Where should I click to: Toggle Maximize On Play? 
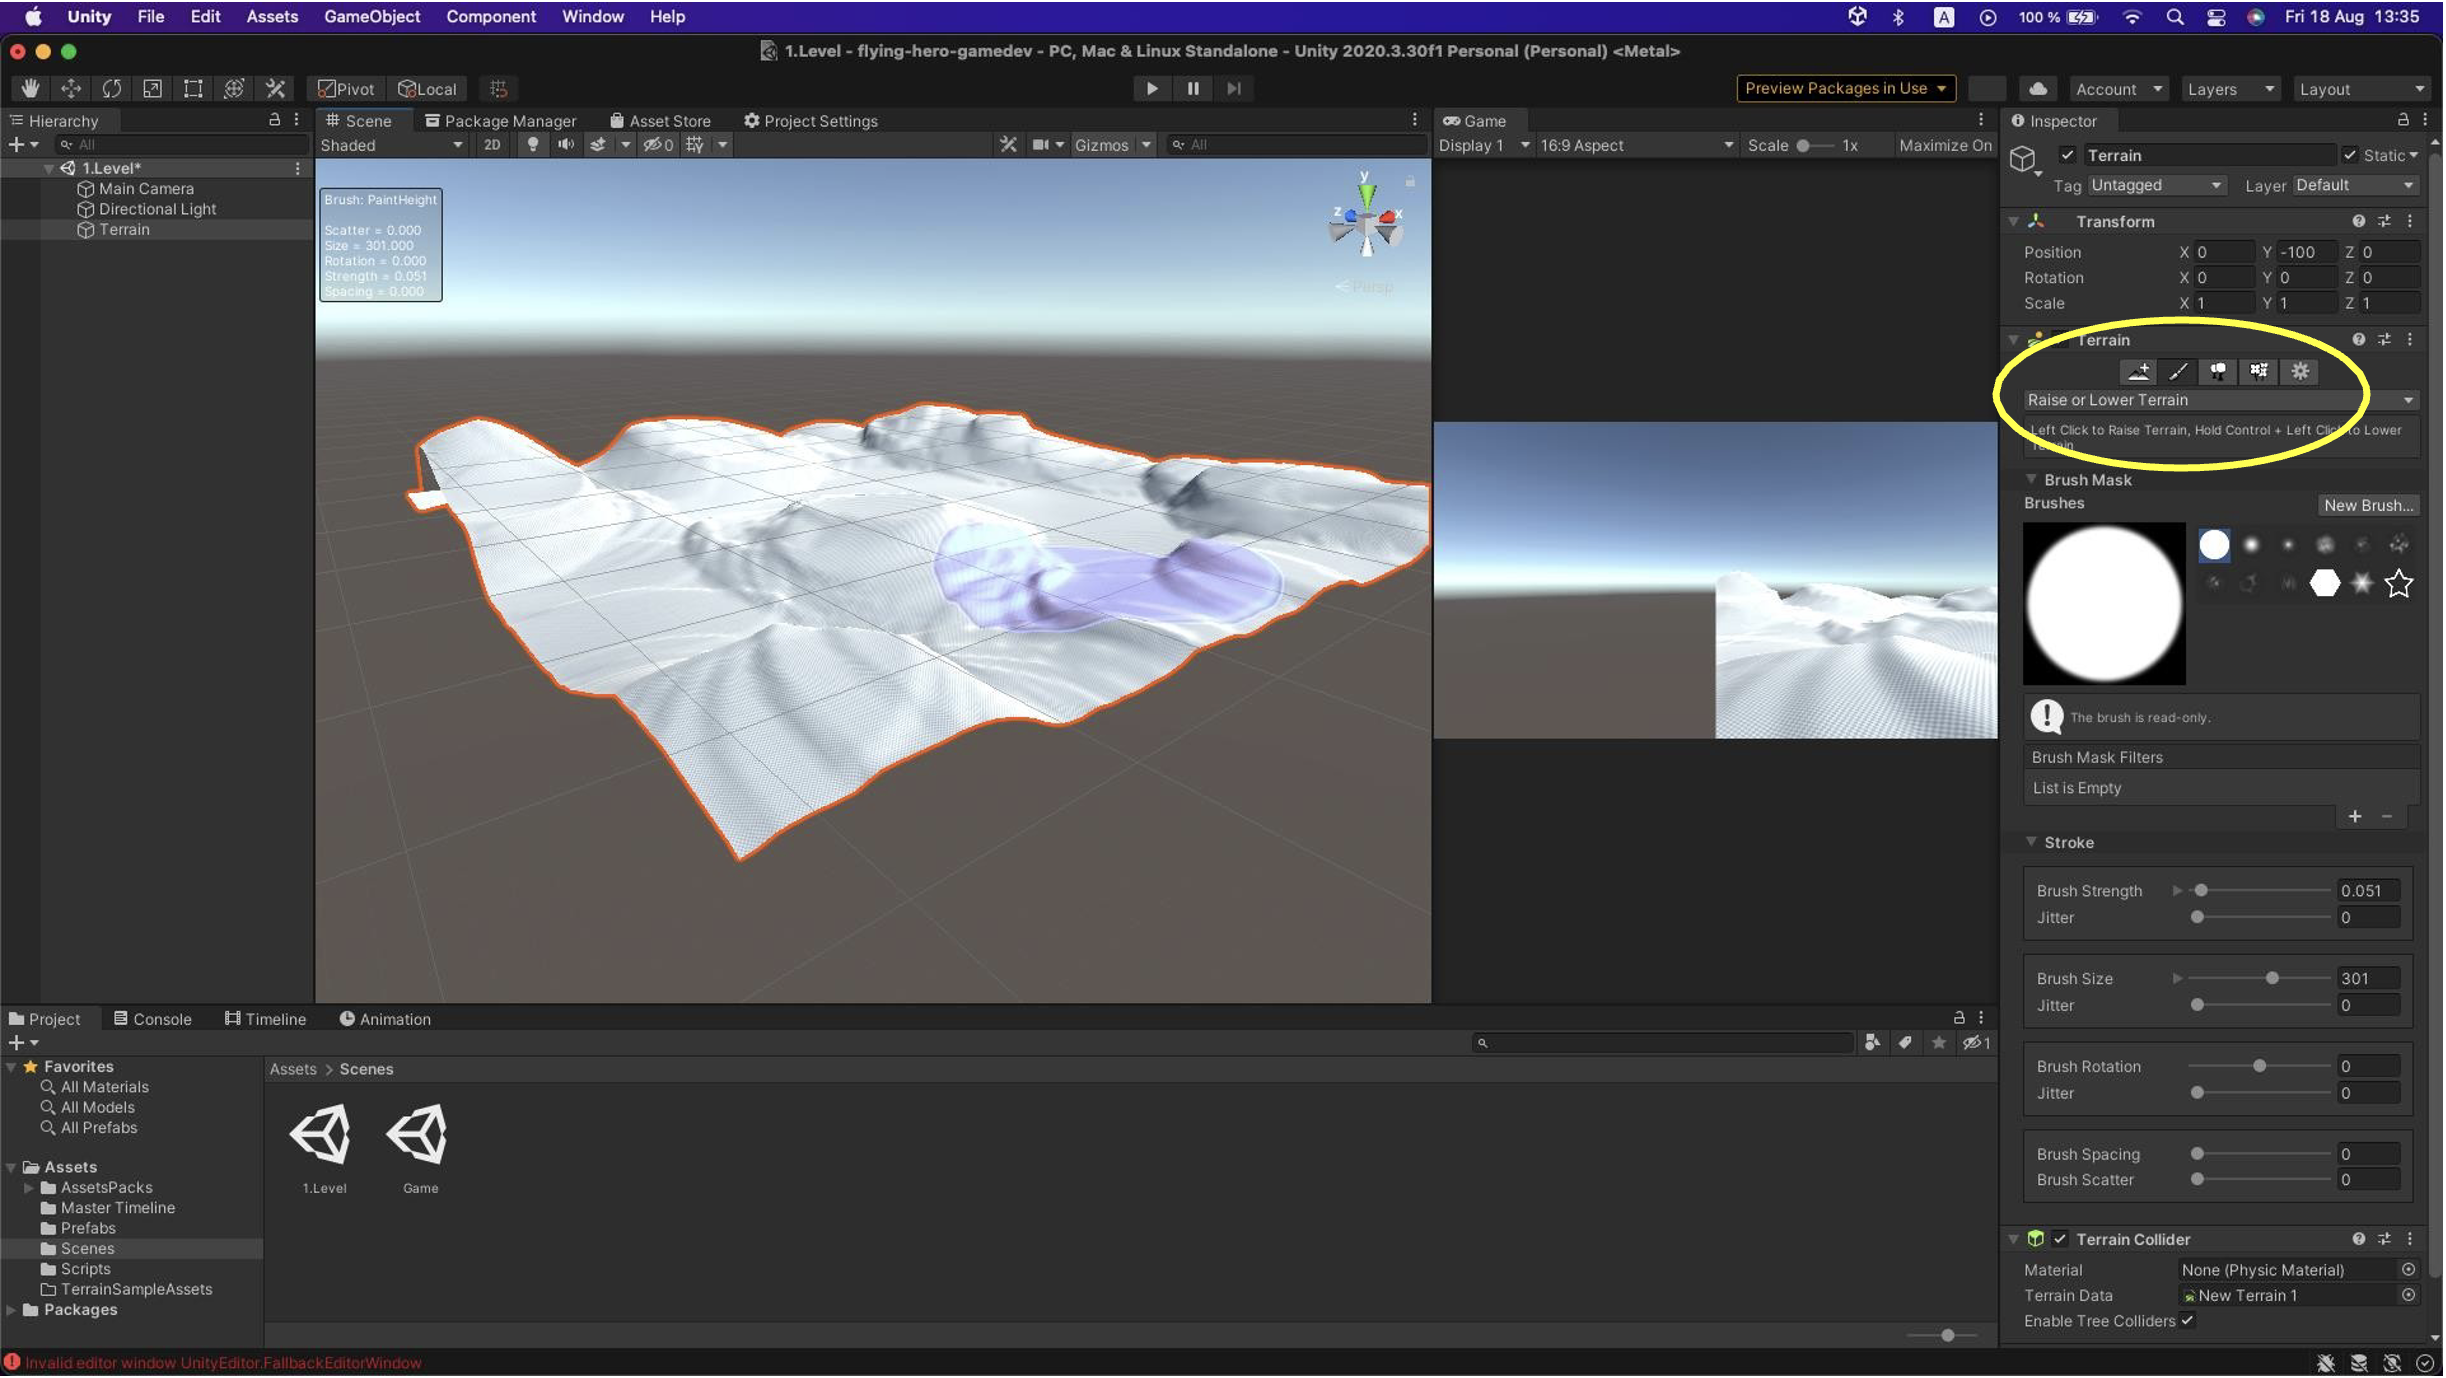(x=1945, y=145)
